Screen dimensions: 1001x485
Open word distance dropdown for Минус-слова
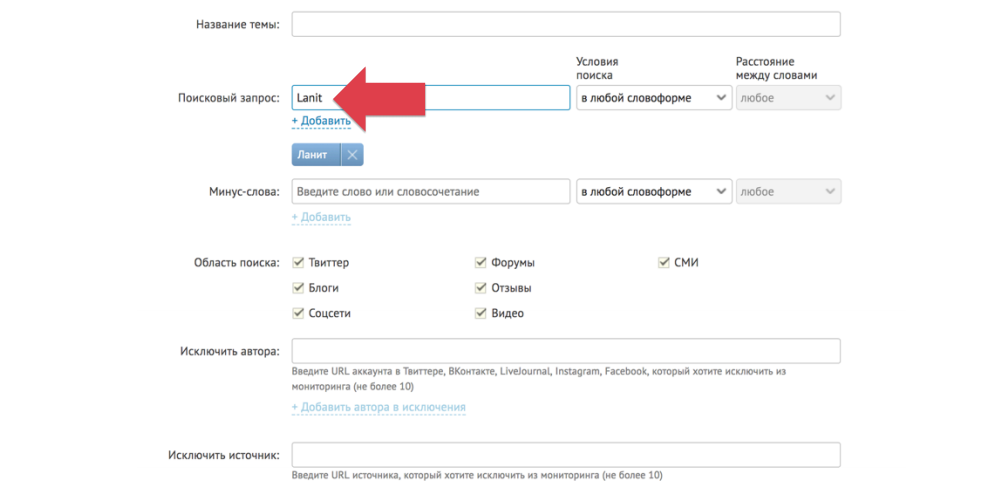tap(788, 191)
